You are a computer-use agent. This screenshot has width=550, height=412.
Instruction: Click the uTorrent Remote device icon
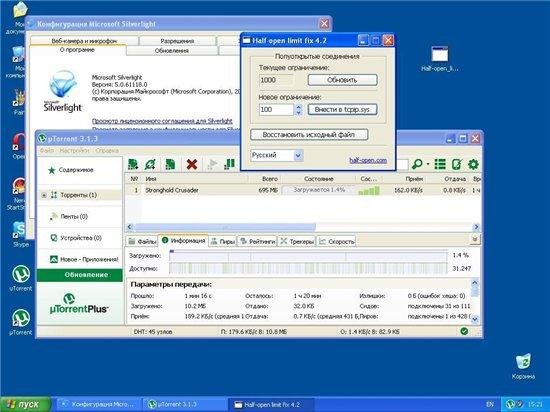point(456,164)
